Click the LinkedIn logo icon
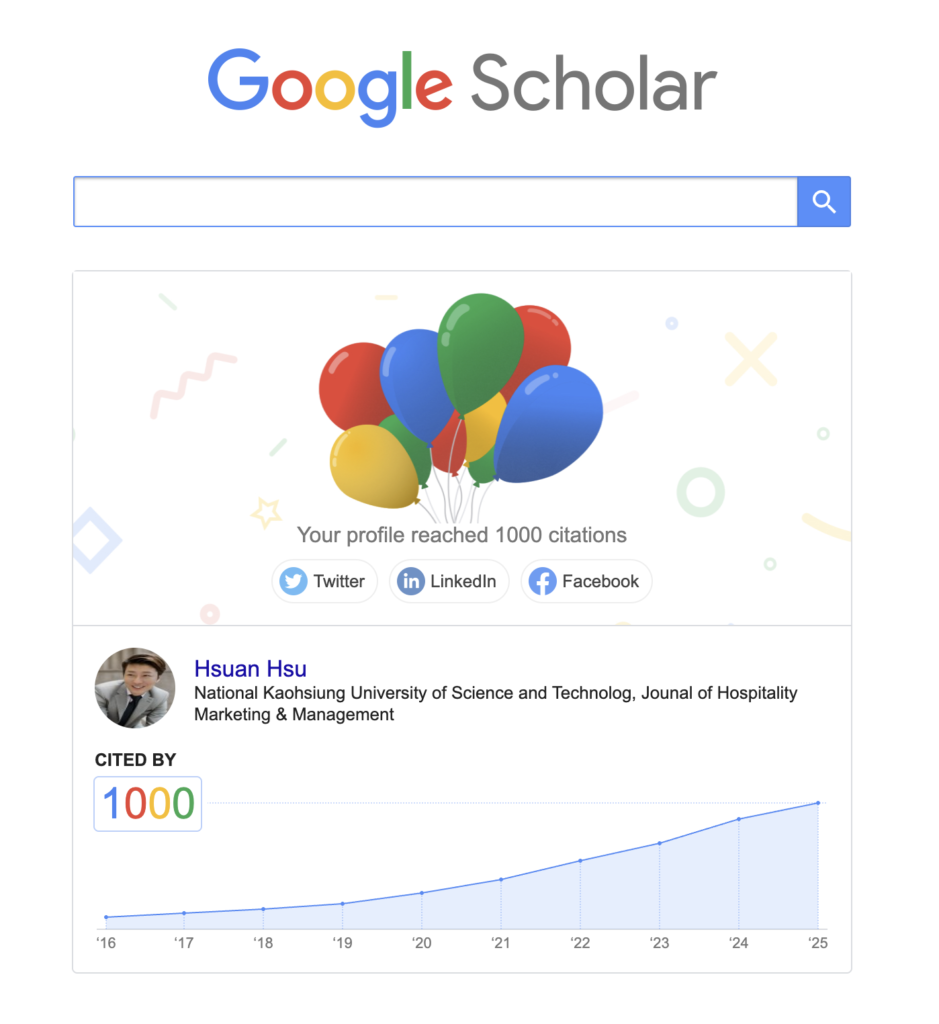 411,581
